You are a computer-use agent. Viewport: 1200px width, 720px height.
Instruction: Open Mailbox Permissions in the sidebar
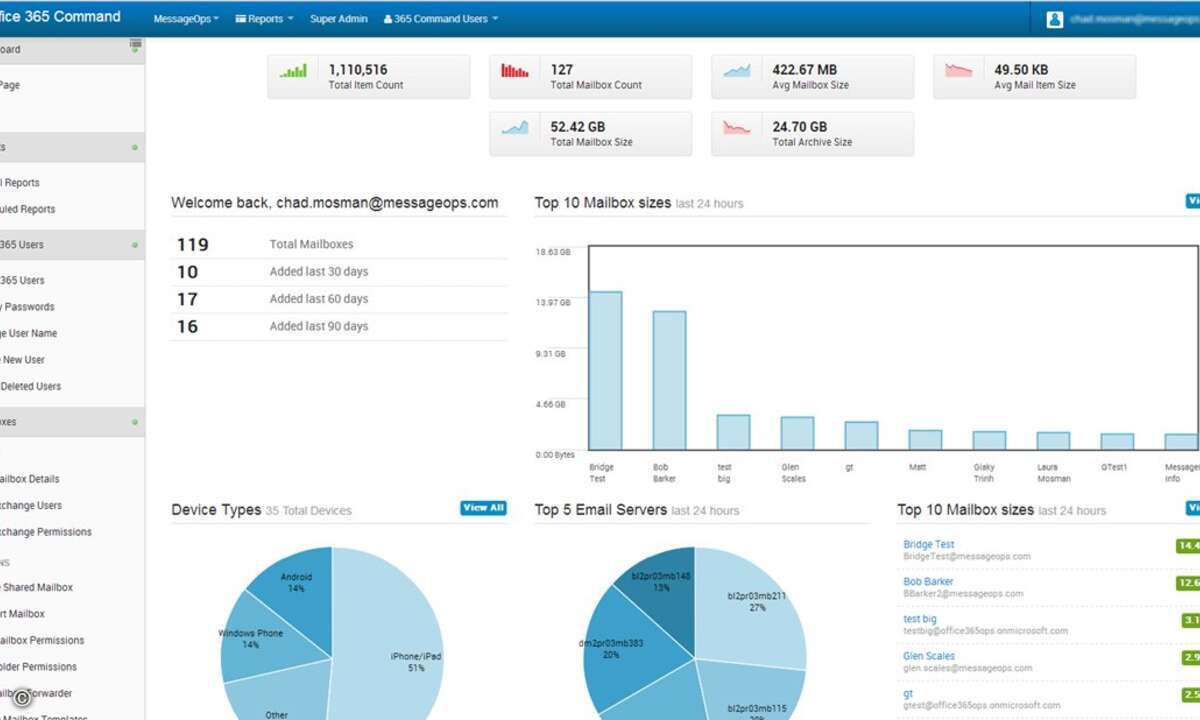42,640
